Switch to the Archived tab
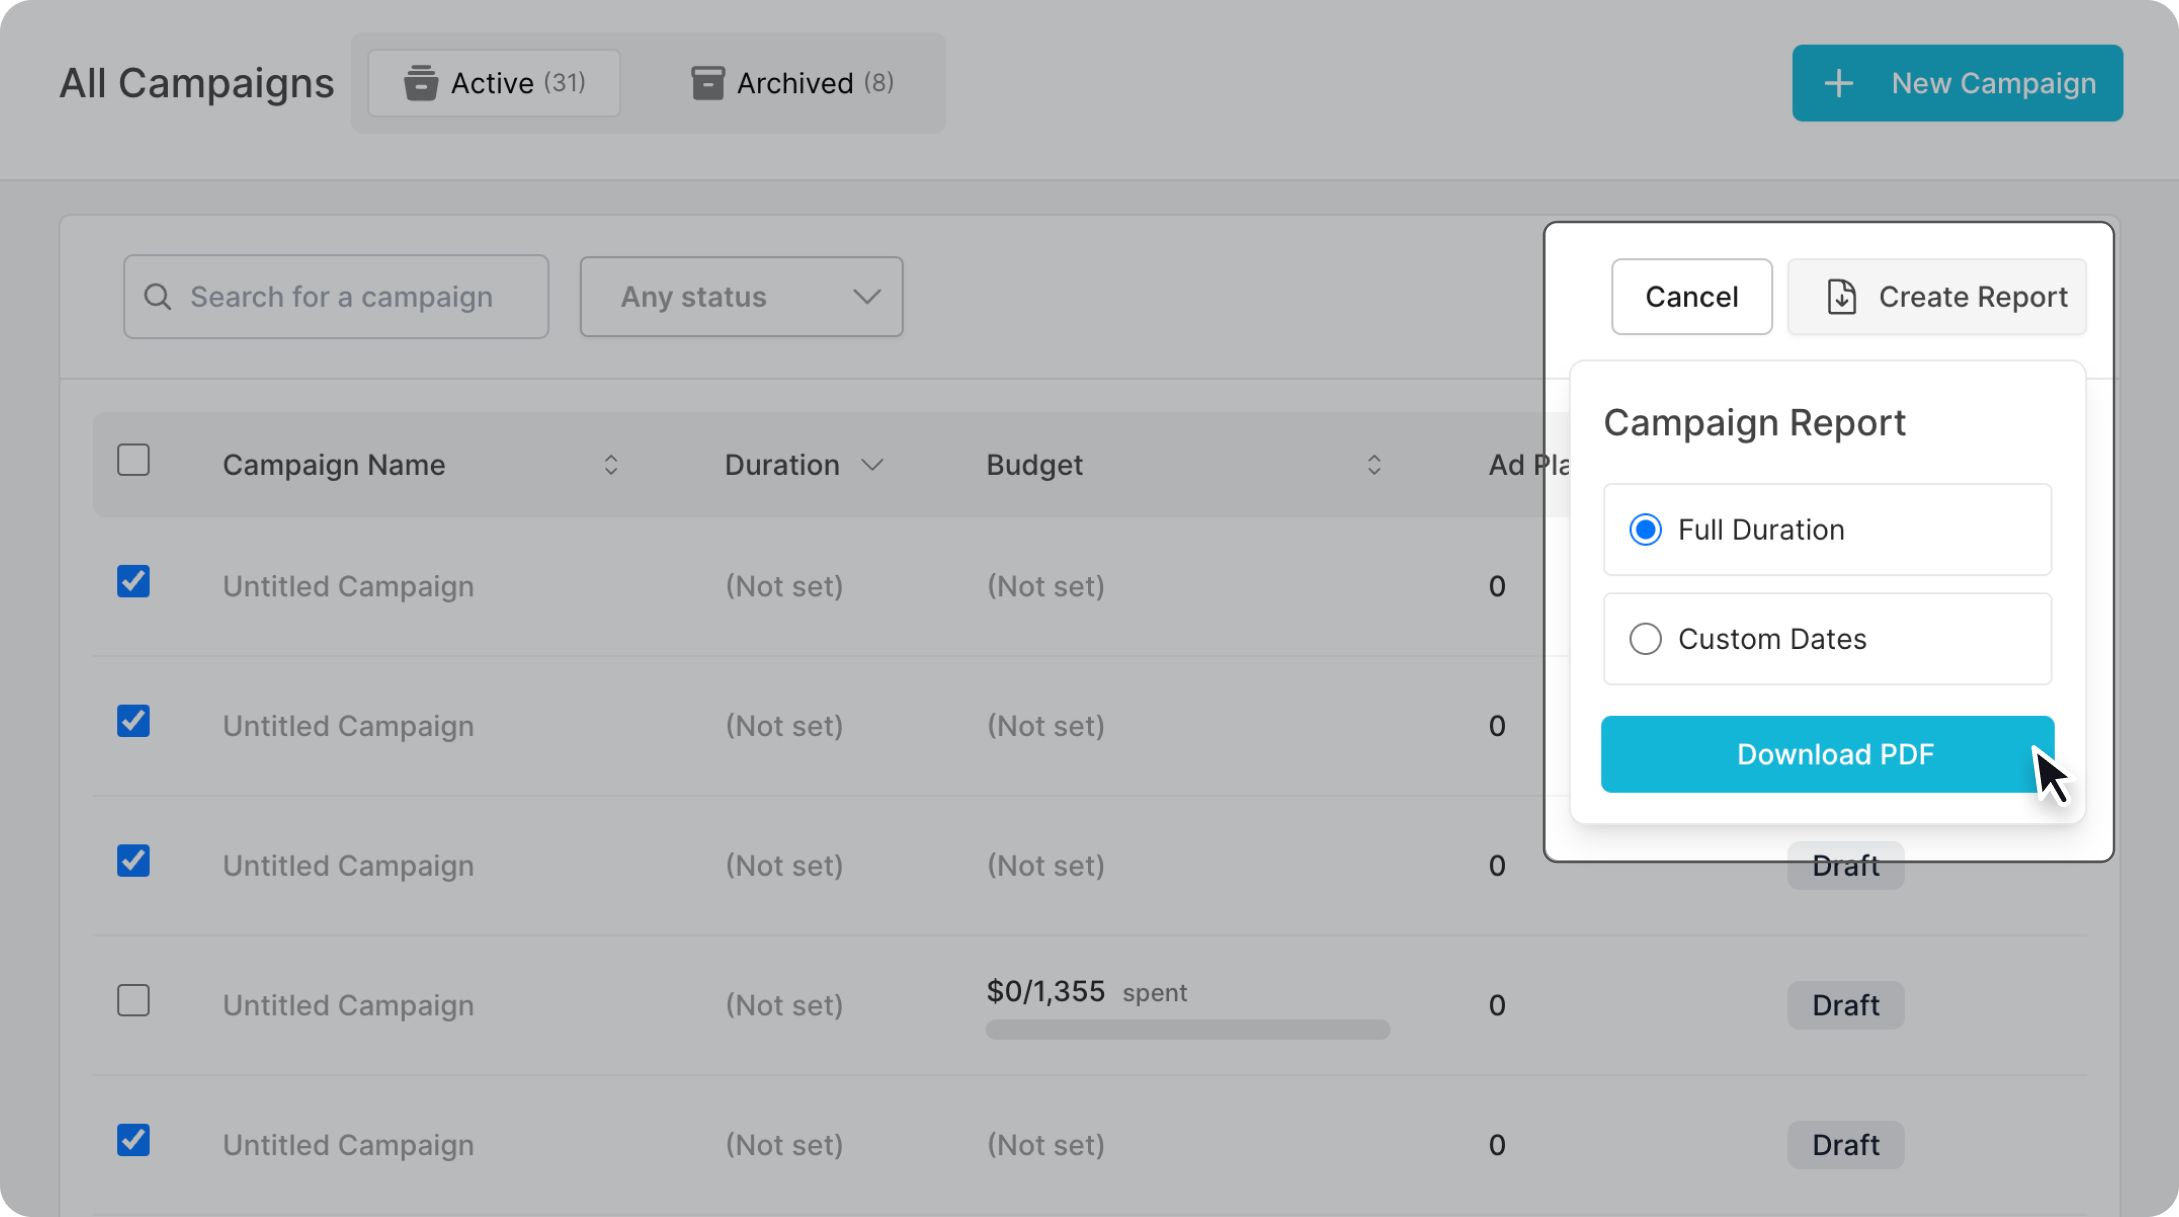 click(792, 83)
